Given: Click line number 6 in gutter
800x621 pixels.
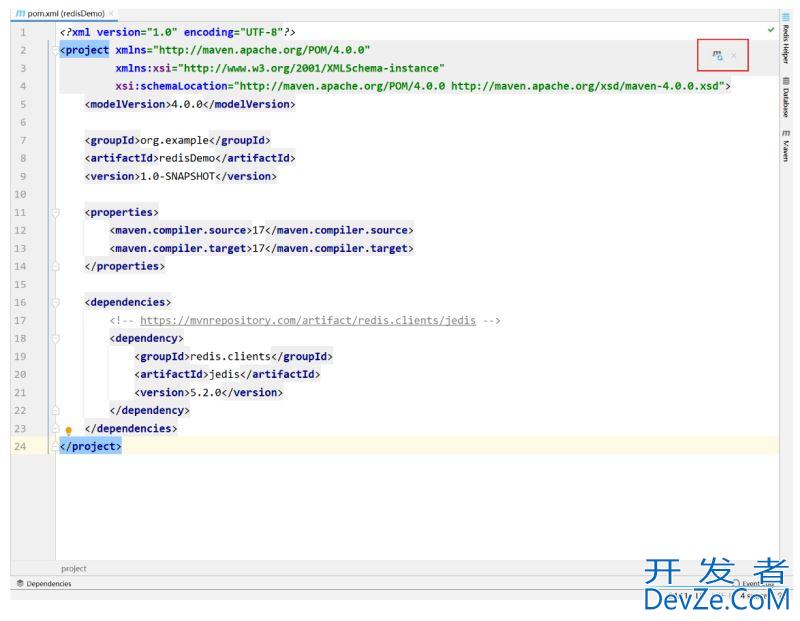Looking at the screenshot, I should click(x=23, y=122).
